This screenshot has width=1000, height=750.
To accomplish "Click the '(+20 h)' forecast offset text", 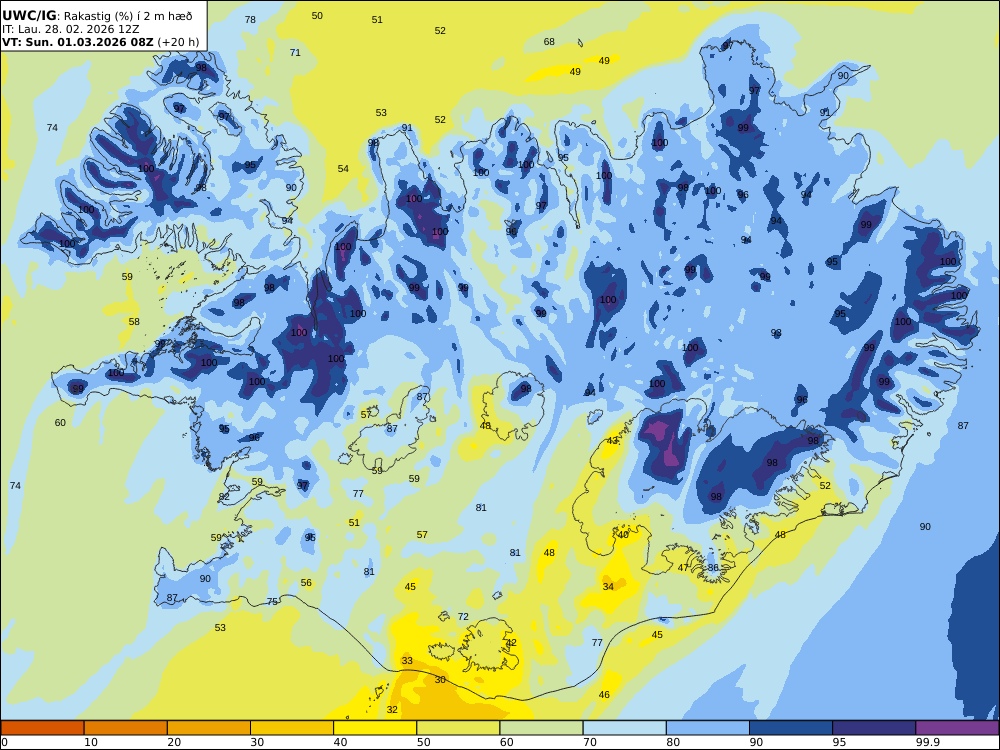I will click(178, 43).
